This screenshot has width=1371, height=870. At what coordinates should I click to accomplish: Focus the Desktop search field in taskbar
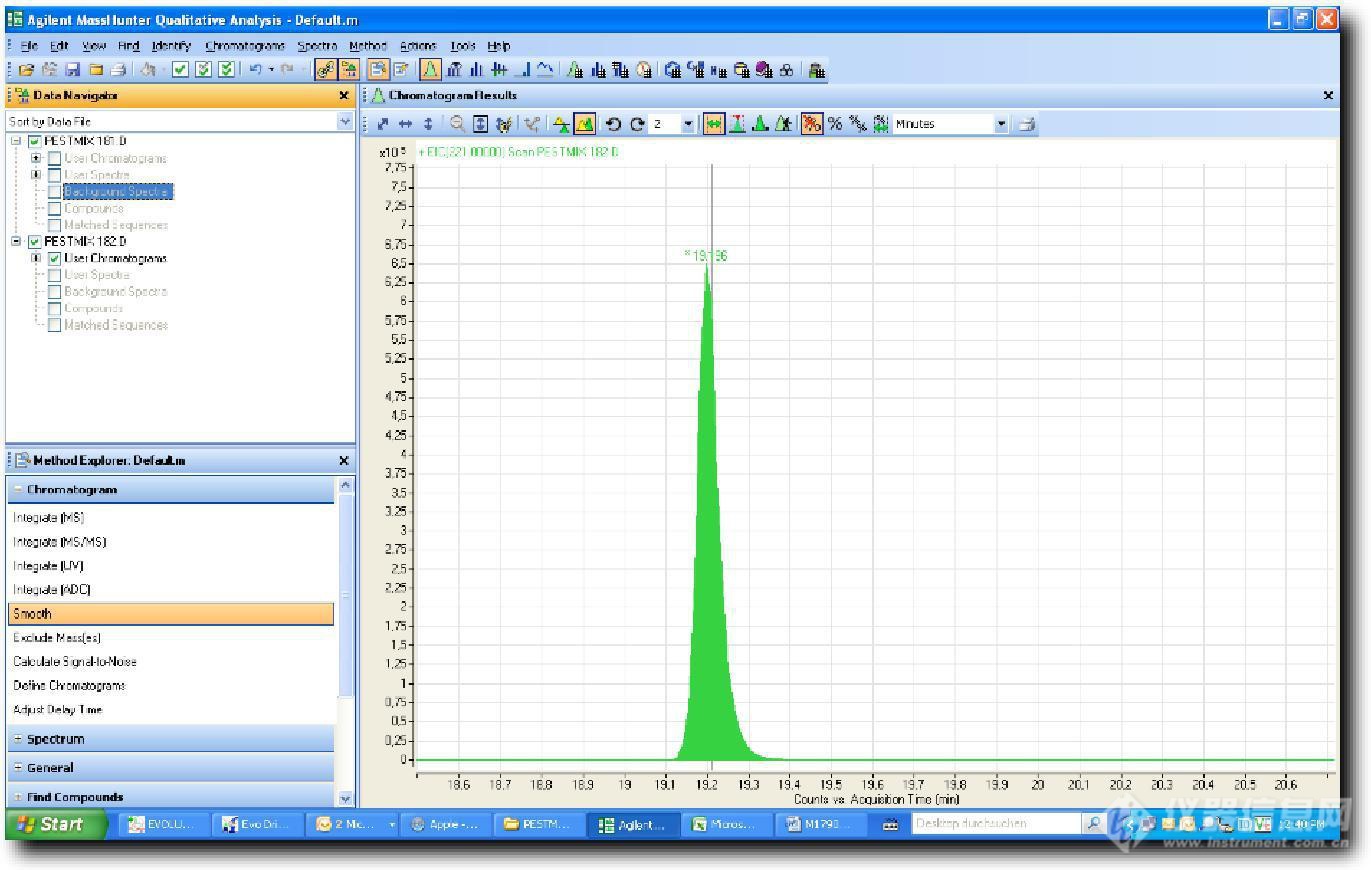[x=995, y=824]
